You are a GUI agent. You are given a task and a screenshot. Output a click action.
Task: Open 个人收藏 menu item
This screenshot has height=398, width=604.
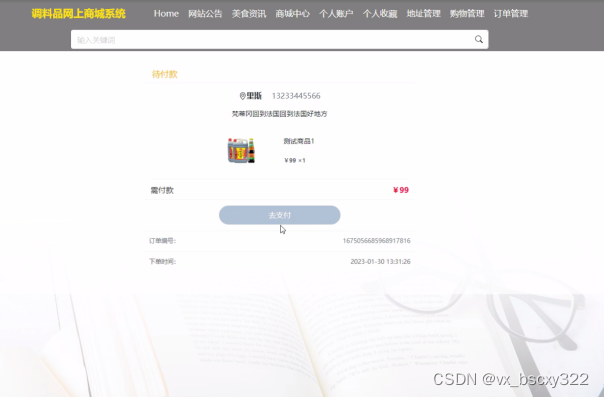coord(380,14)
